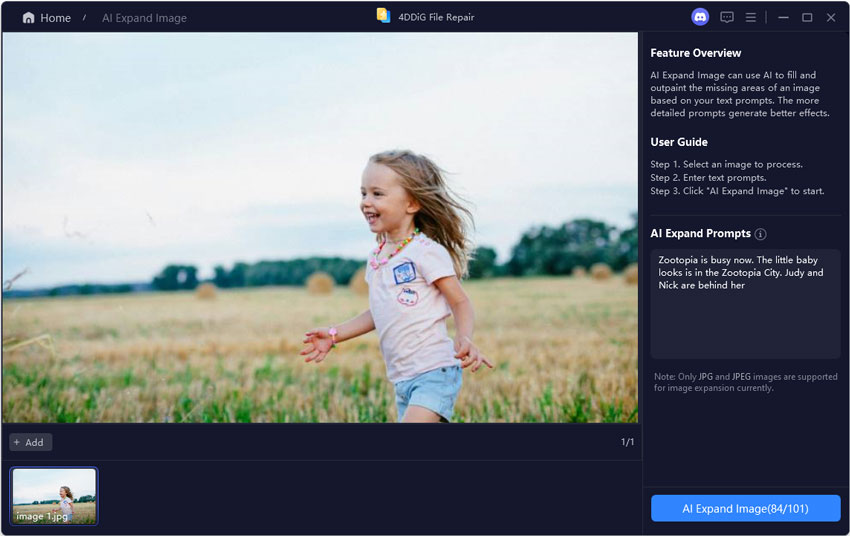Click the note about JPG and JPEG support
This screenshot has width=850, height=536.
[x=745, y=382]
